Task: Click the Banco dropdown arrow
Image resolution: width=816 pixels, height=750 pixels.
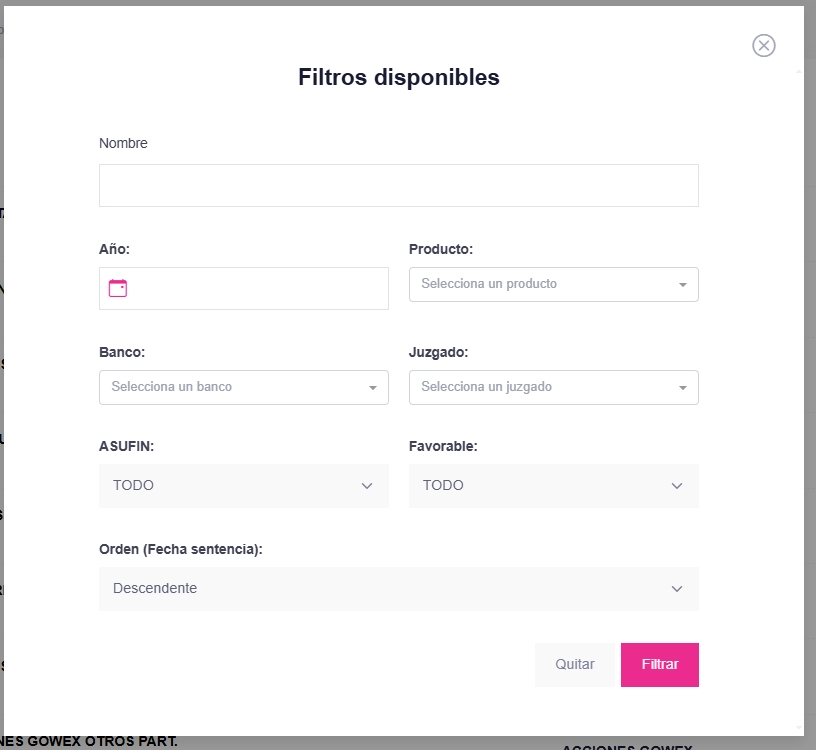Action: tap(373, 388)
